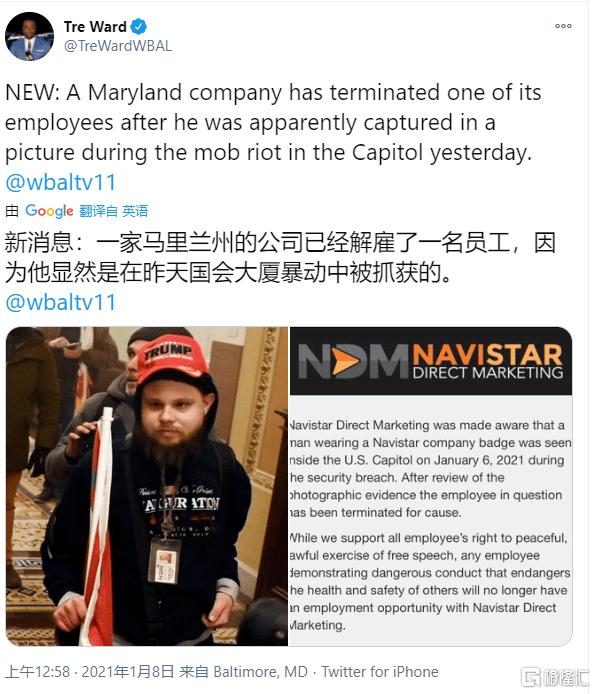The height and width of the screenshot is (694, 596).
Task: Open @wbaltv11 mention in English tweet
Action: pyautogui.click(x=61, y=182)
